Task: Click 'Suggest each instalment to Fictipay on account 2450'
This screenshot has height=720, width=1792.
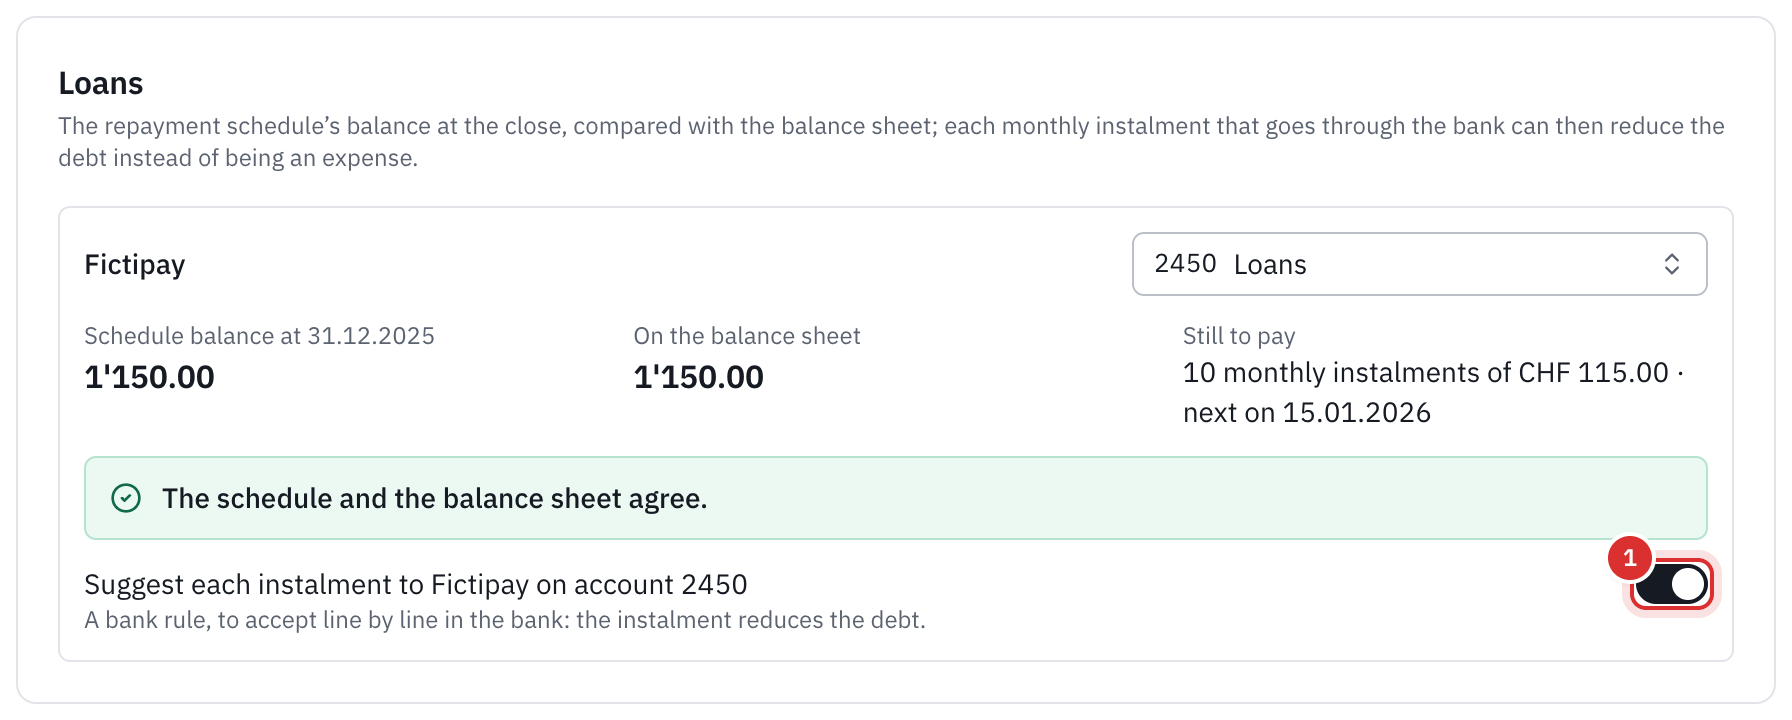Action: coord(416,584)
